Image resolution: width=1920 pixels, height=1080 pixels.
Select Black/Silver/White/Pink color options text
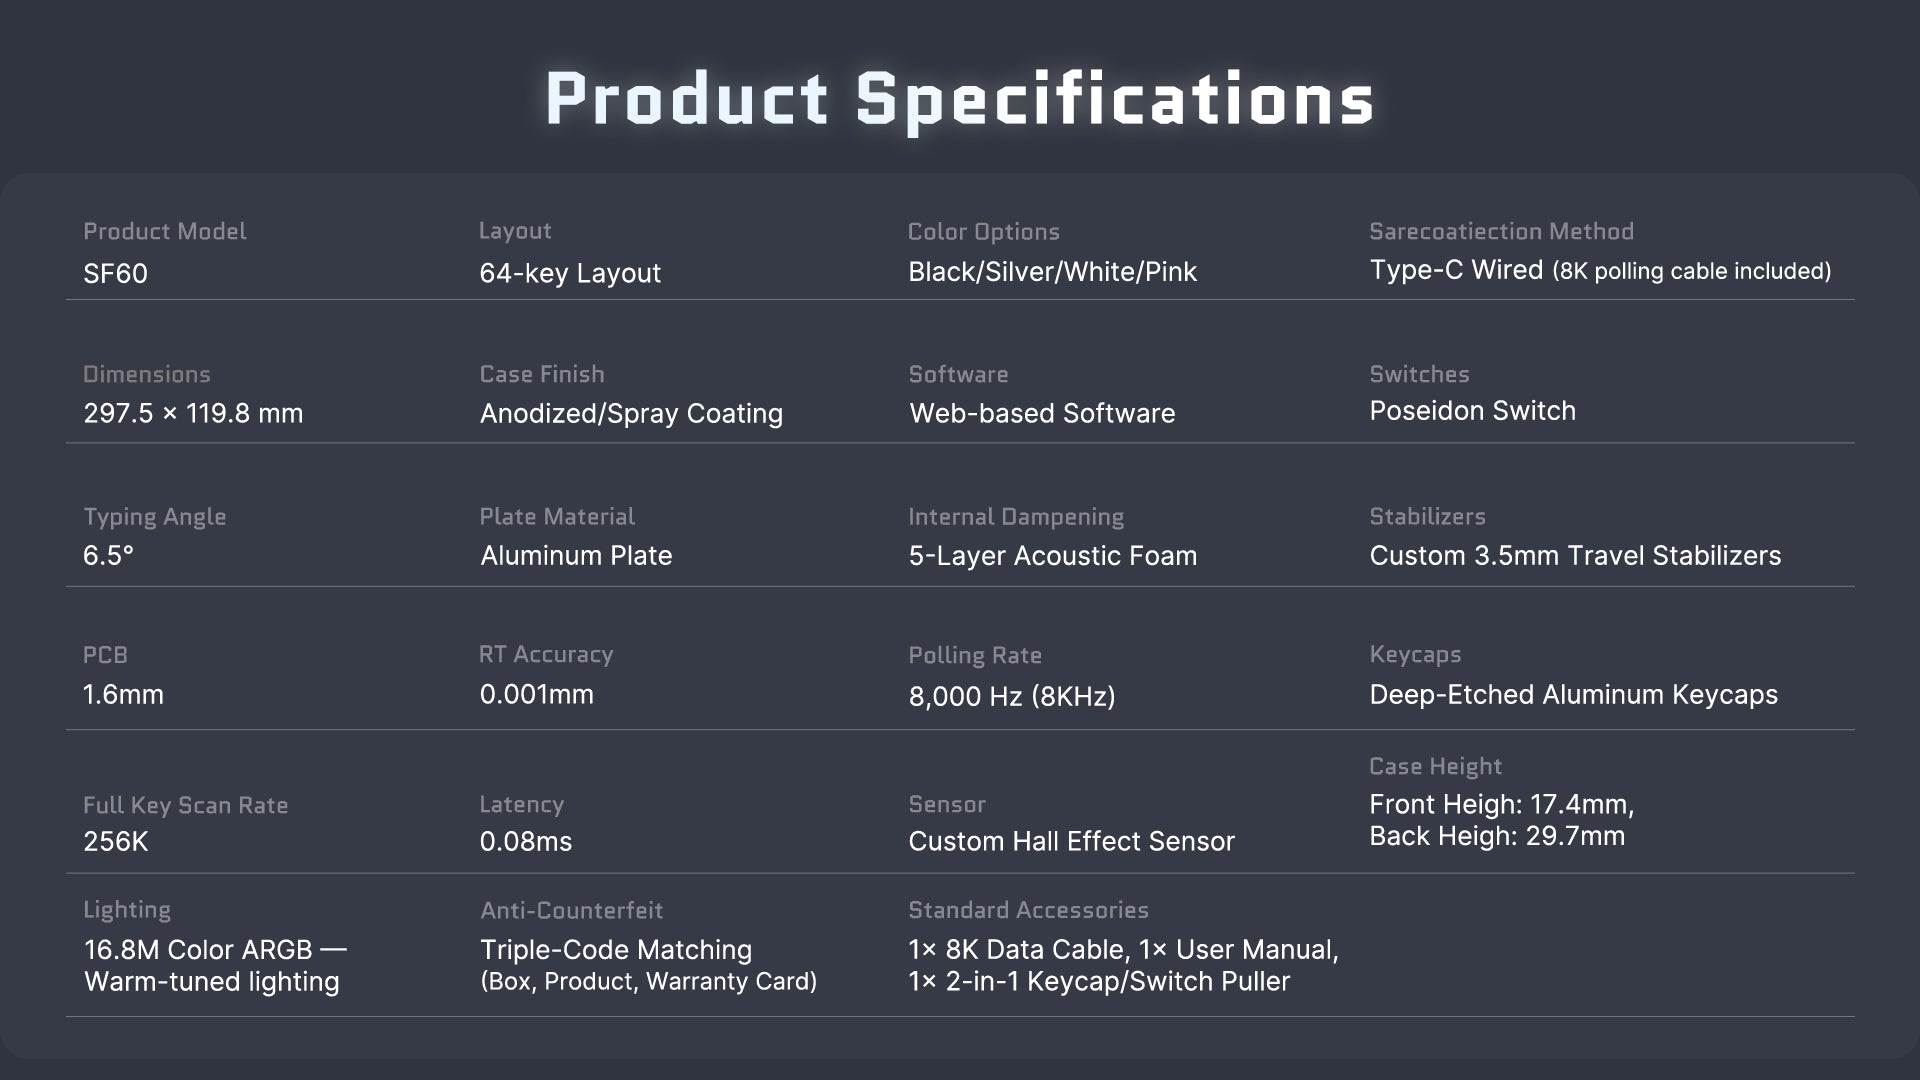pos(1052,272)
